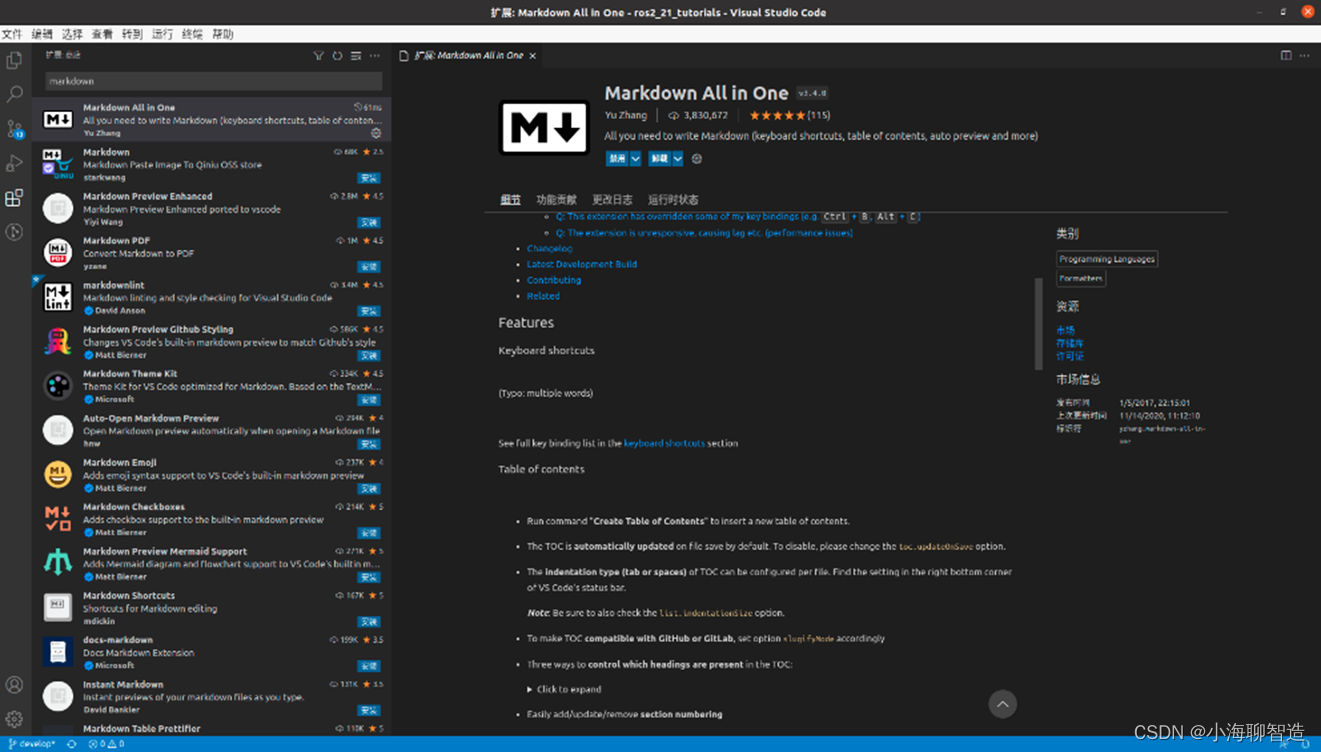1321x752 pixels.
Task: Open the 市场 marketplace resource link
Action: coord(1065,330)
